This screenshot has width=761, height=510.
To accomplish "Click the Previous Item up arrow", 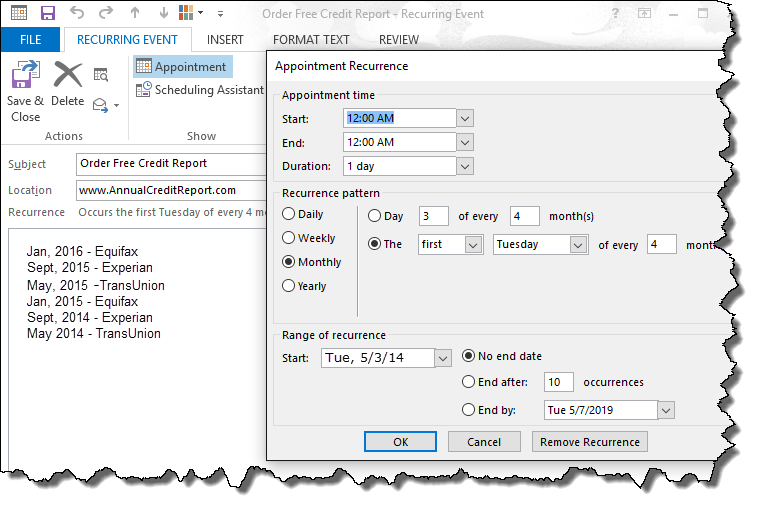I will (136, 14).
